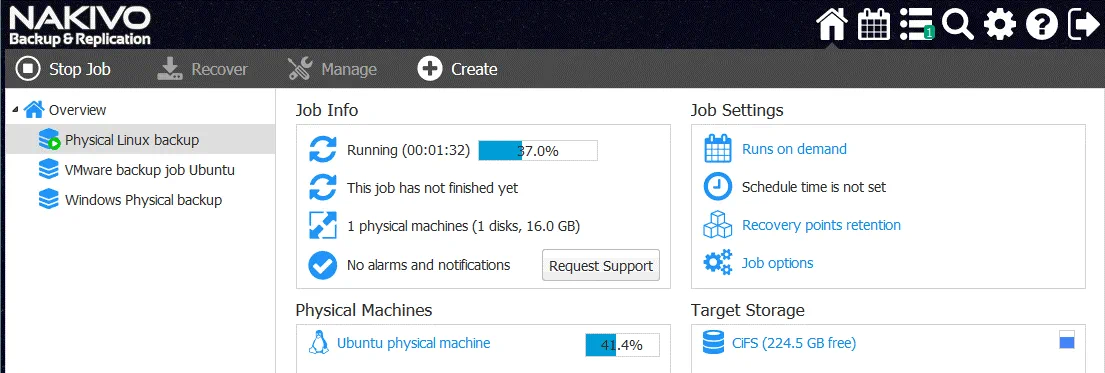Click the search magnifier icon
The height and width of the screenshot is (373, 1105).
(958, 25)
